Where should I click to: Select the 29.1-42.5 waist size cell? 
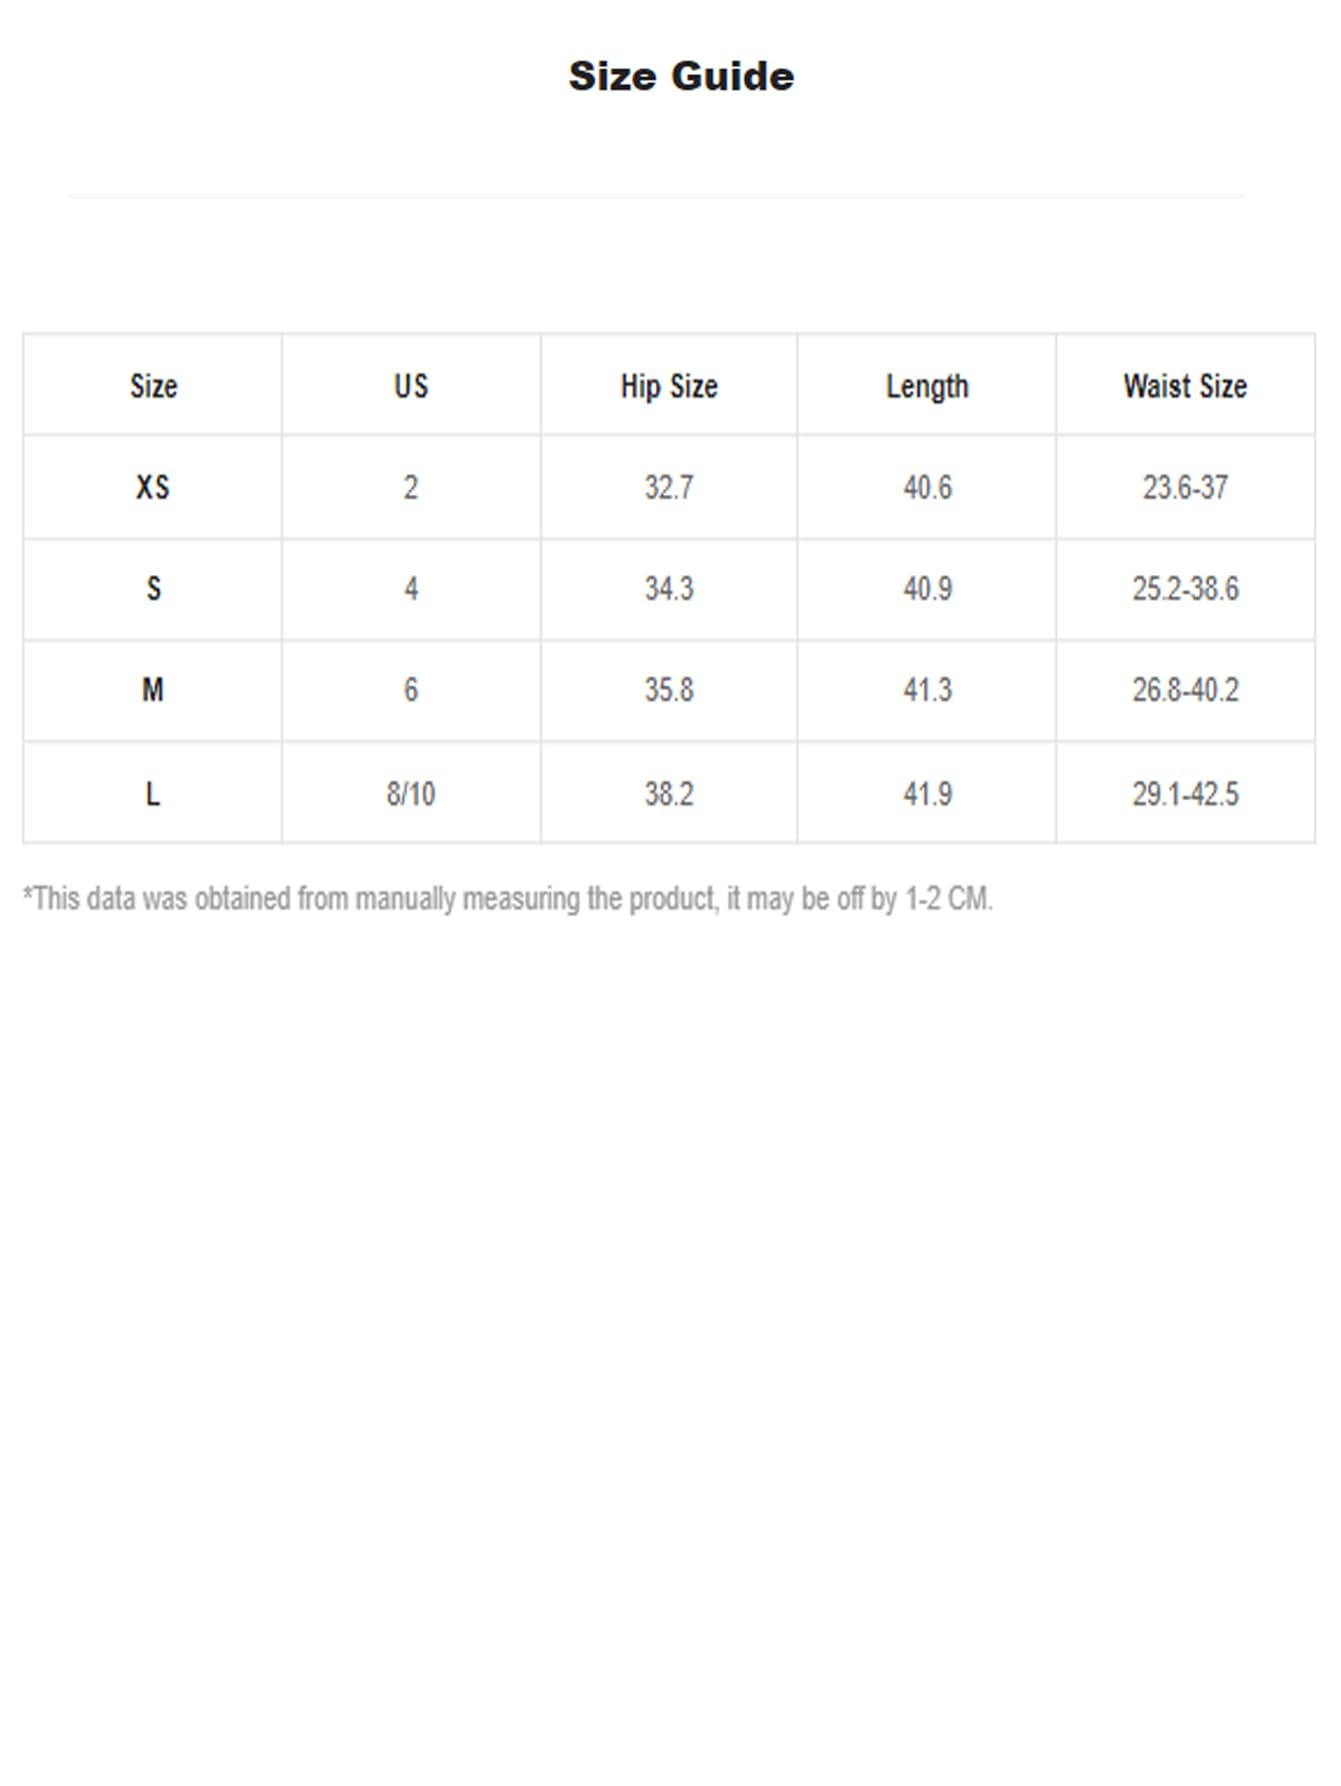coord(1185,794)
